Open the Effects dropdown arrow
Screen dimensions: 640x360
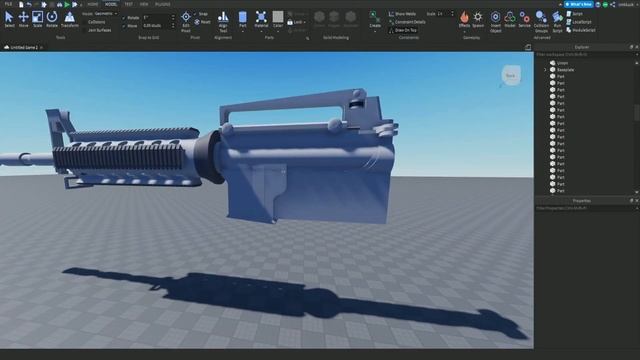click(464, 31)
